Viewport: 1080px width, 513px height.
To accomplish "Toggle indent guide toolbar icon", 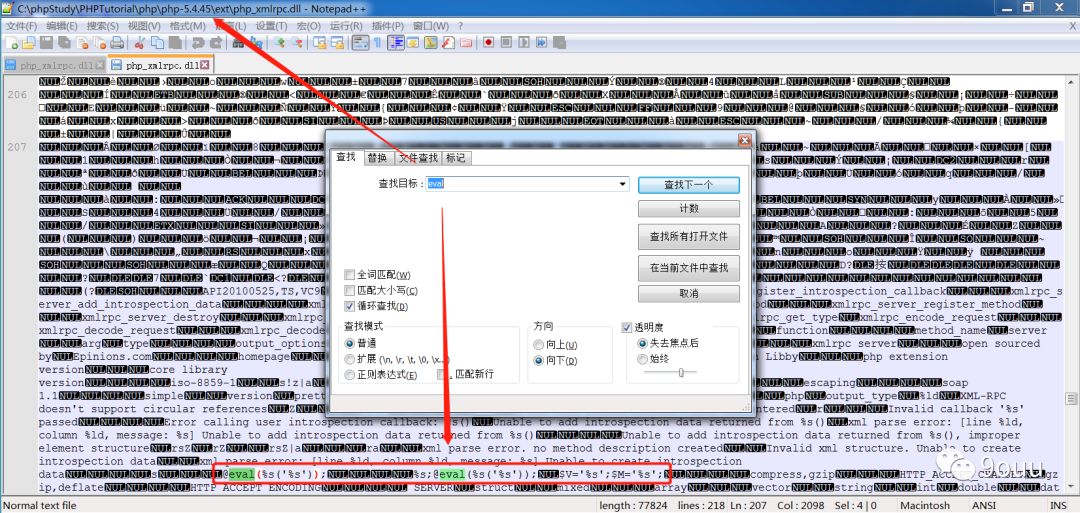I will (x=395, y=43).
